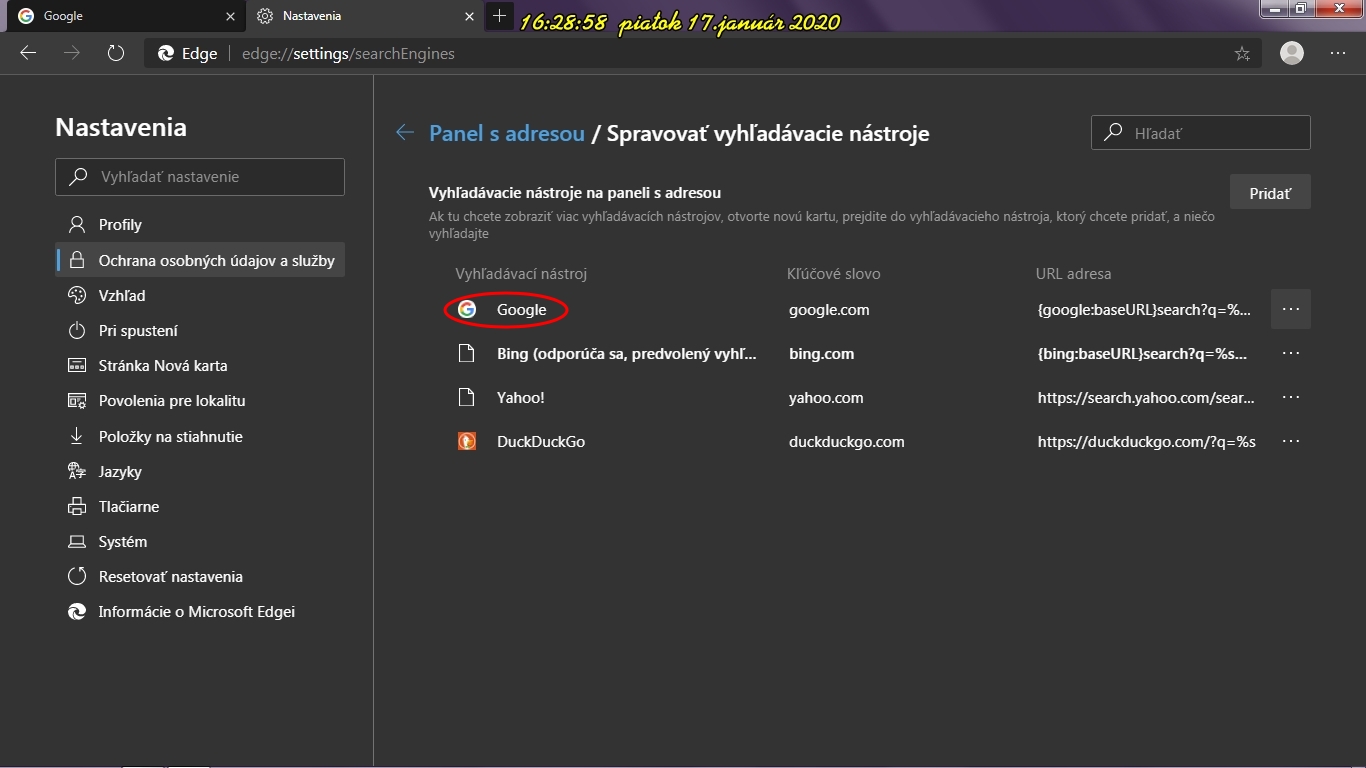Click the Pridať button
1366x768 pixels.
(x=1270, y=193)
